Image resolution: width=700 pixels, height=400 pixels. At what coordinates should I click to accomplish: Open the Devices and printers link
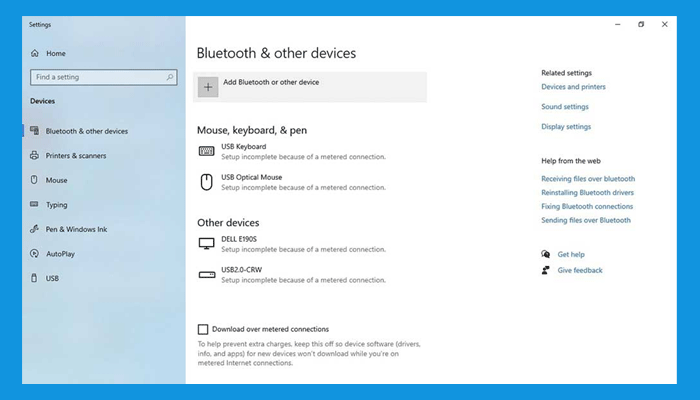pyautogui.click(x=573, y=87)
